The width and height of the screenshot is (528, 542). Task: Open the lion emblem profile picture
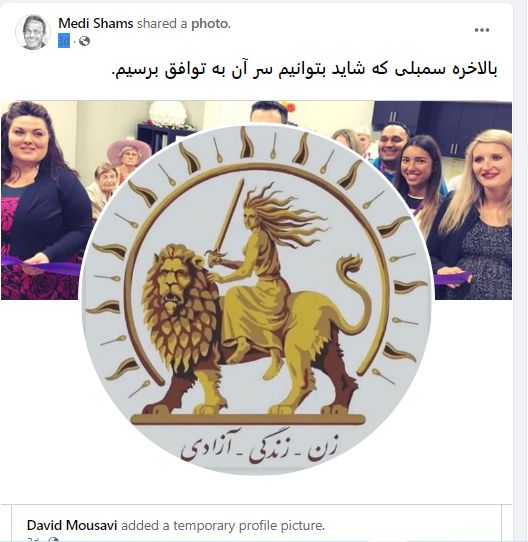click(x=257, y=299)
